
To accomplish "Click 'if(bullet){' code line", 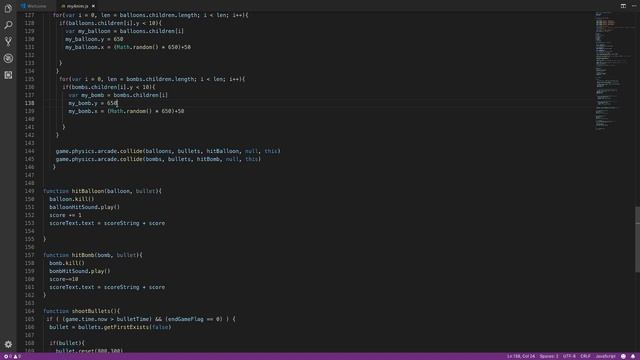I will coord(67,343).
